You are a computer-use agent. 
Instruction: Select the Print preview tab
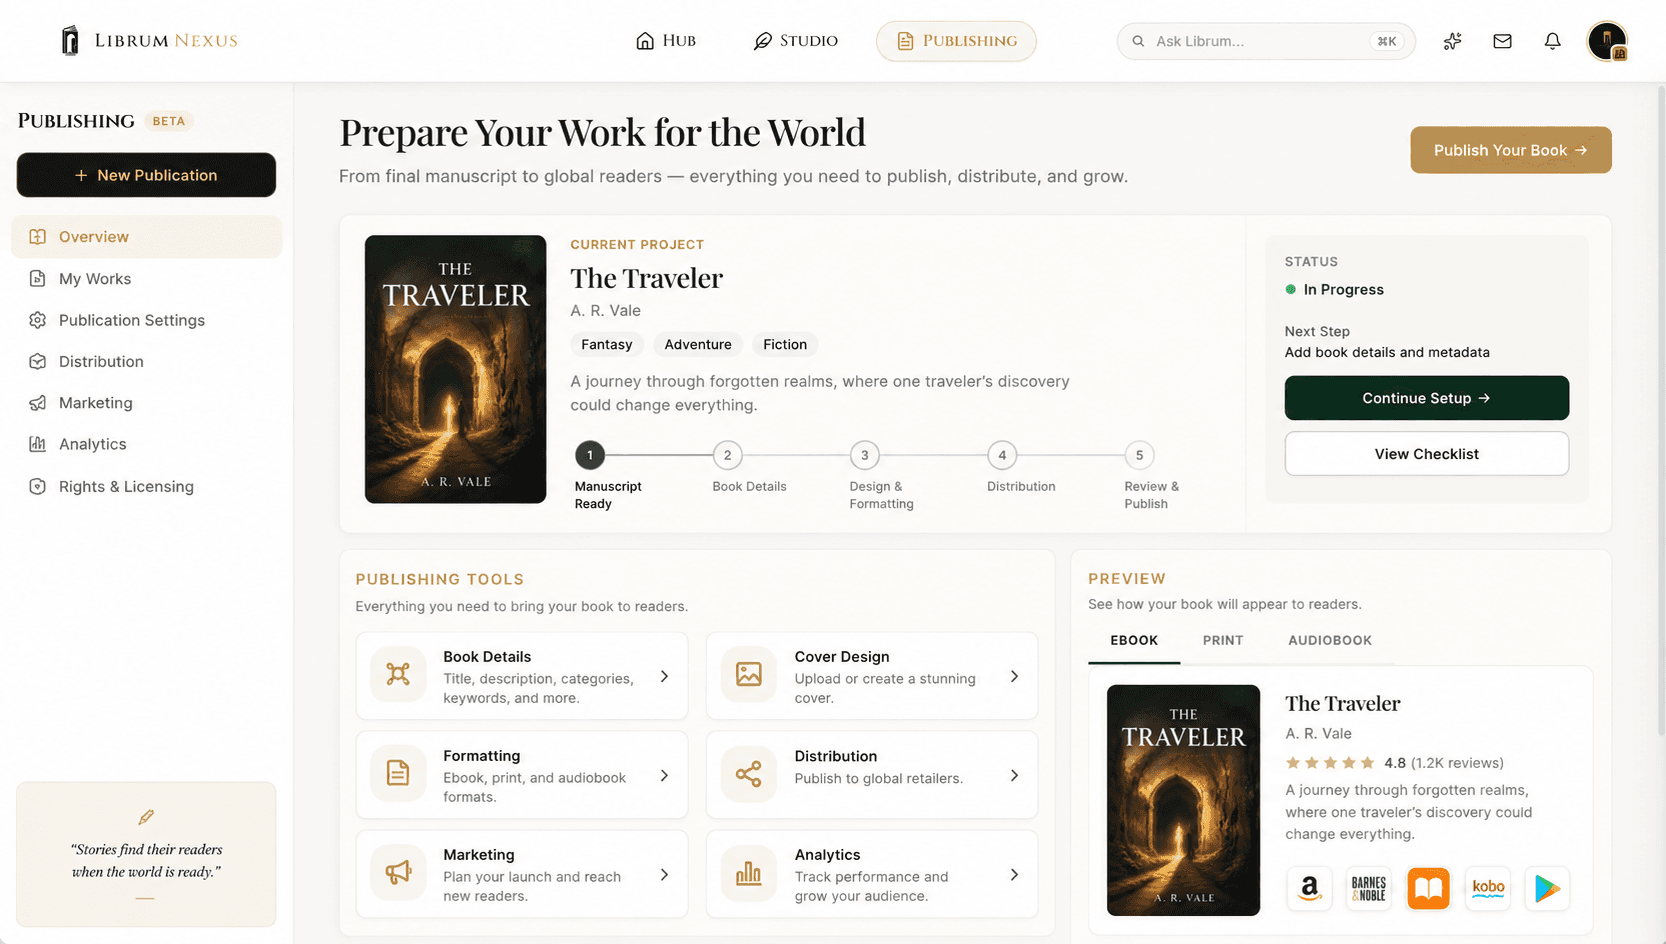pos(1223,640)
